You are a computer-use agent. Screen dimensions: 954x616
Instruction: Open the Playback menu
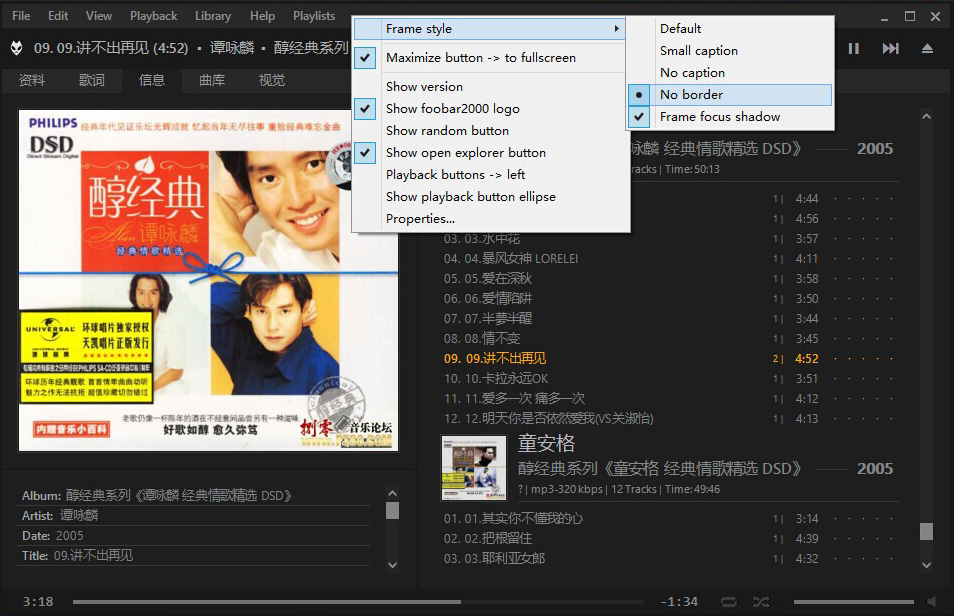[153, 16]
